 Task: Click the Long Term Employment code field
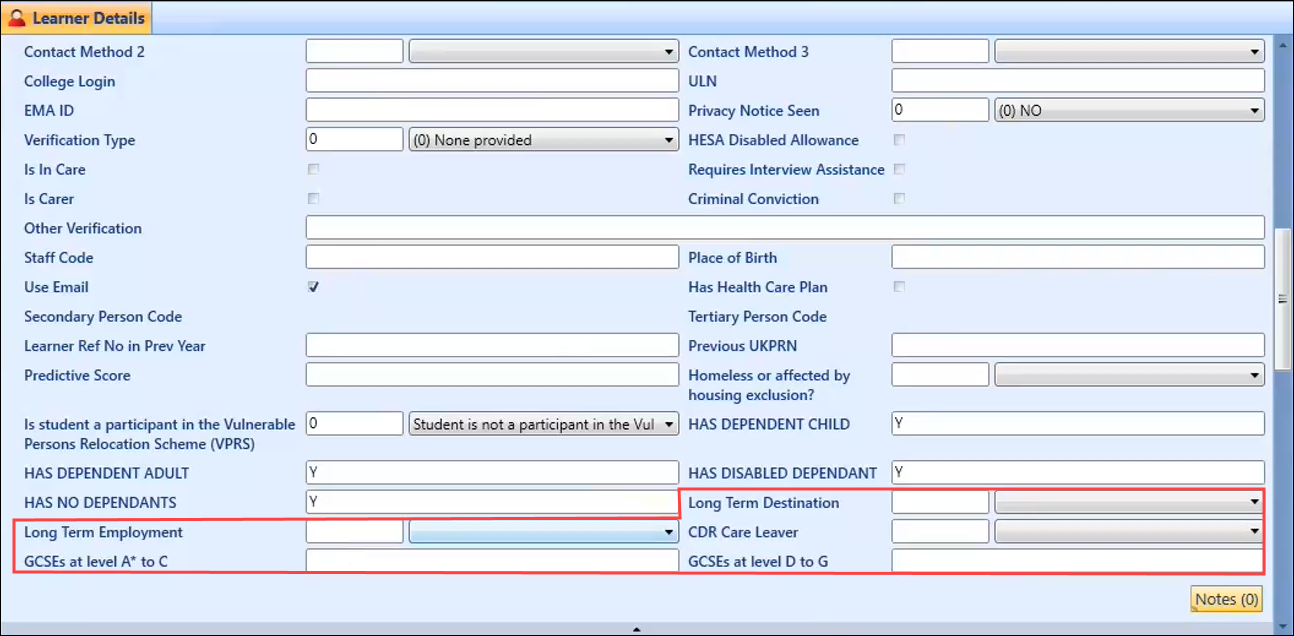(355, 532)
